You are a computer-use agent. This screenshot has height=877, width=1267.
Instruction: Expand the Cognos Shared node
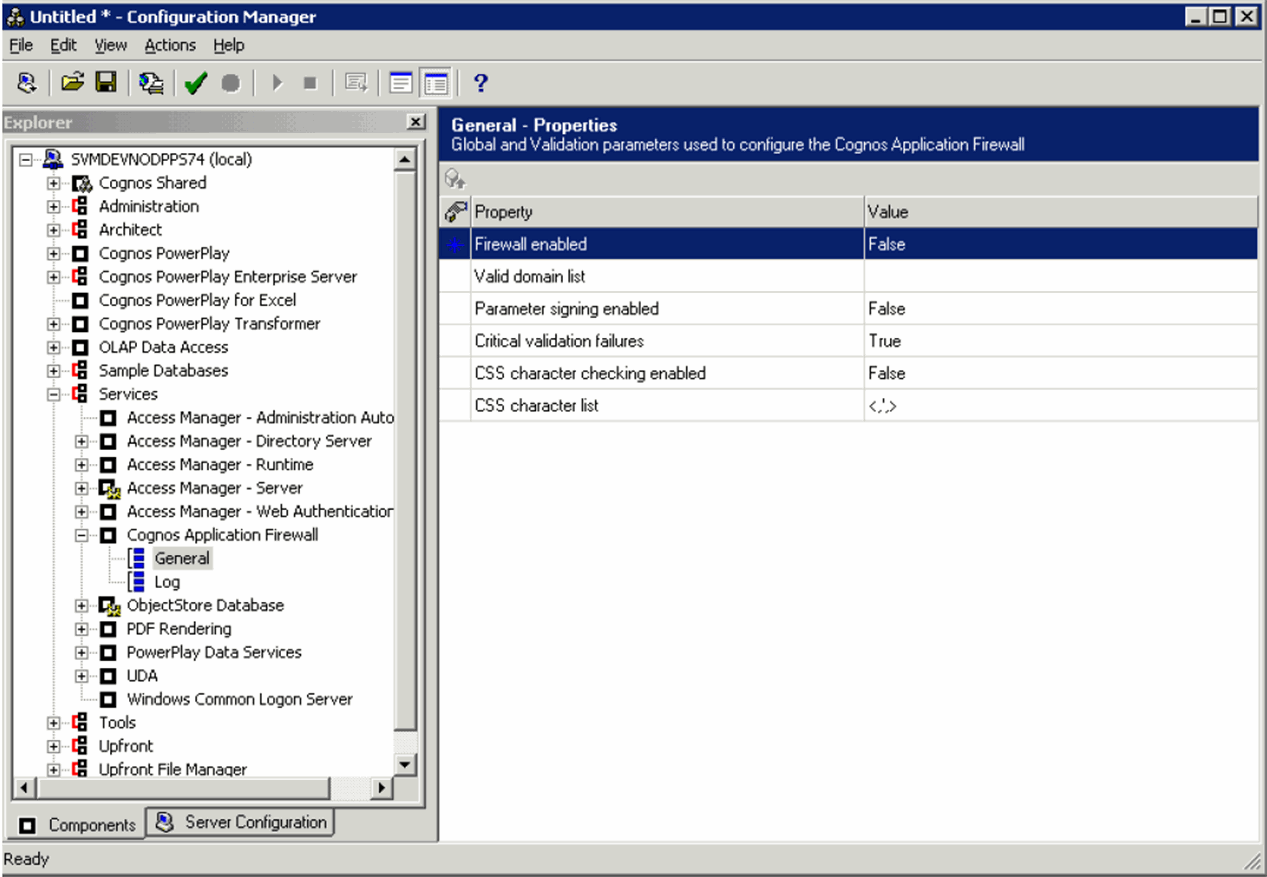[54, 183]
